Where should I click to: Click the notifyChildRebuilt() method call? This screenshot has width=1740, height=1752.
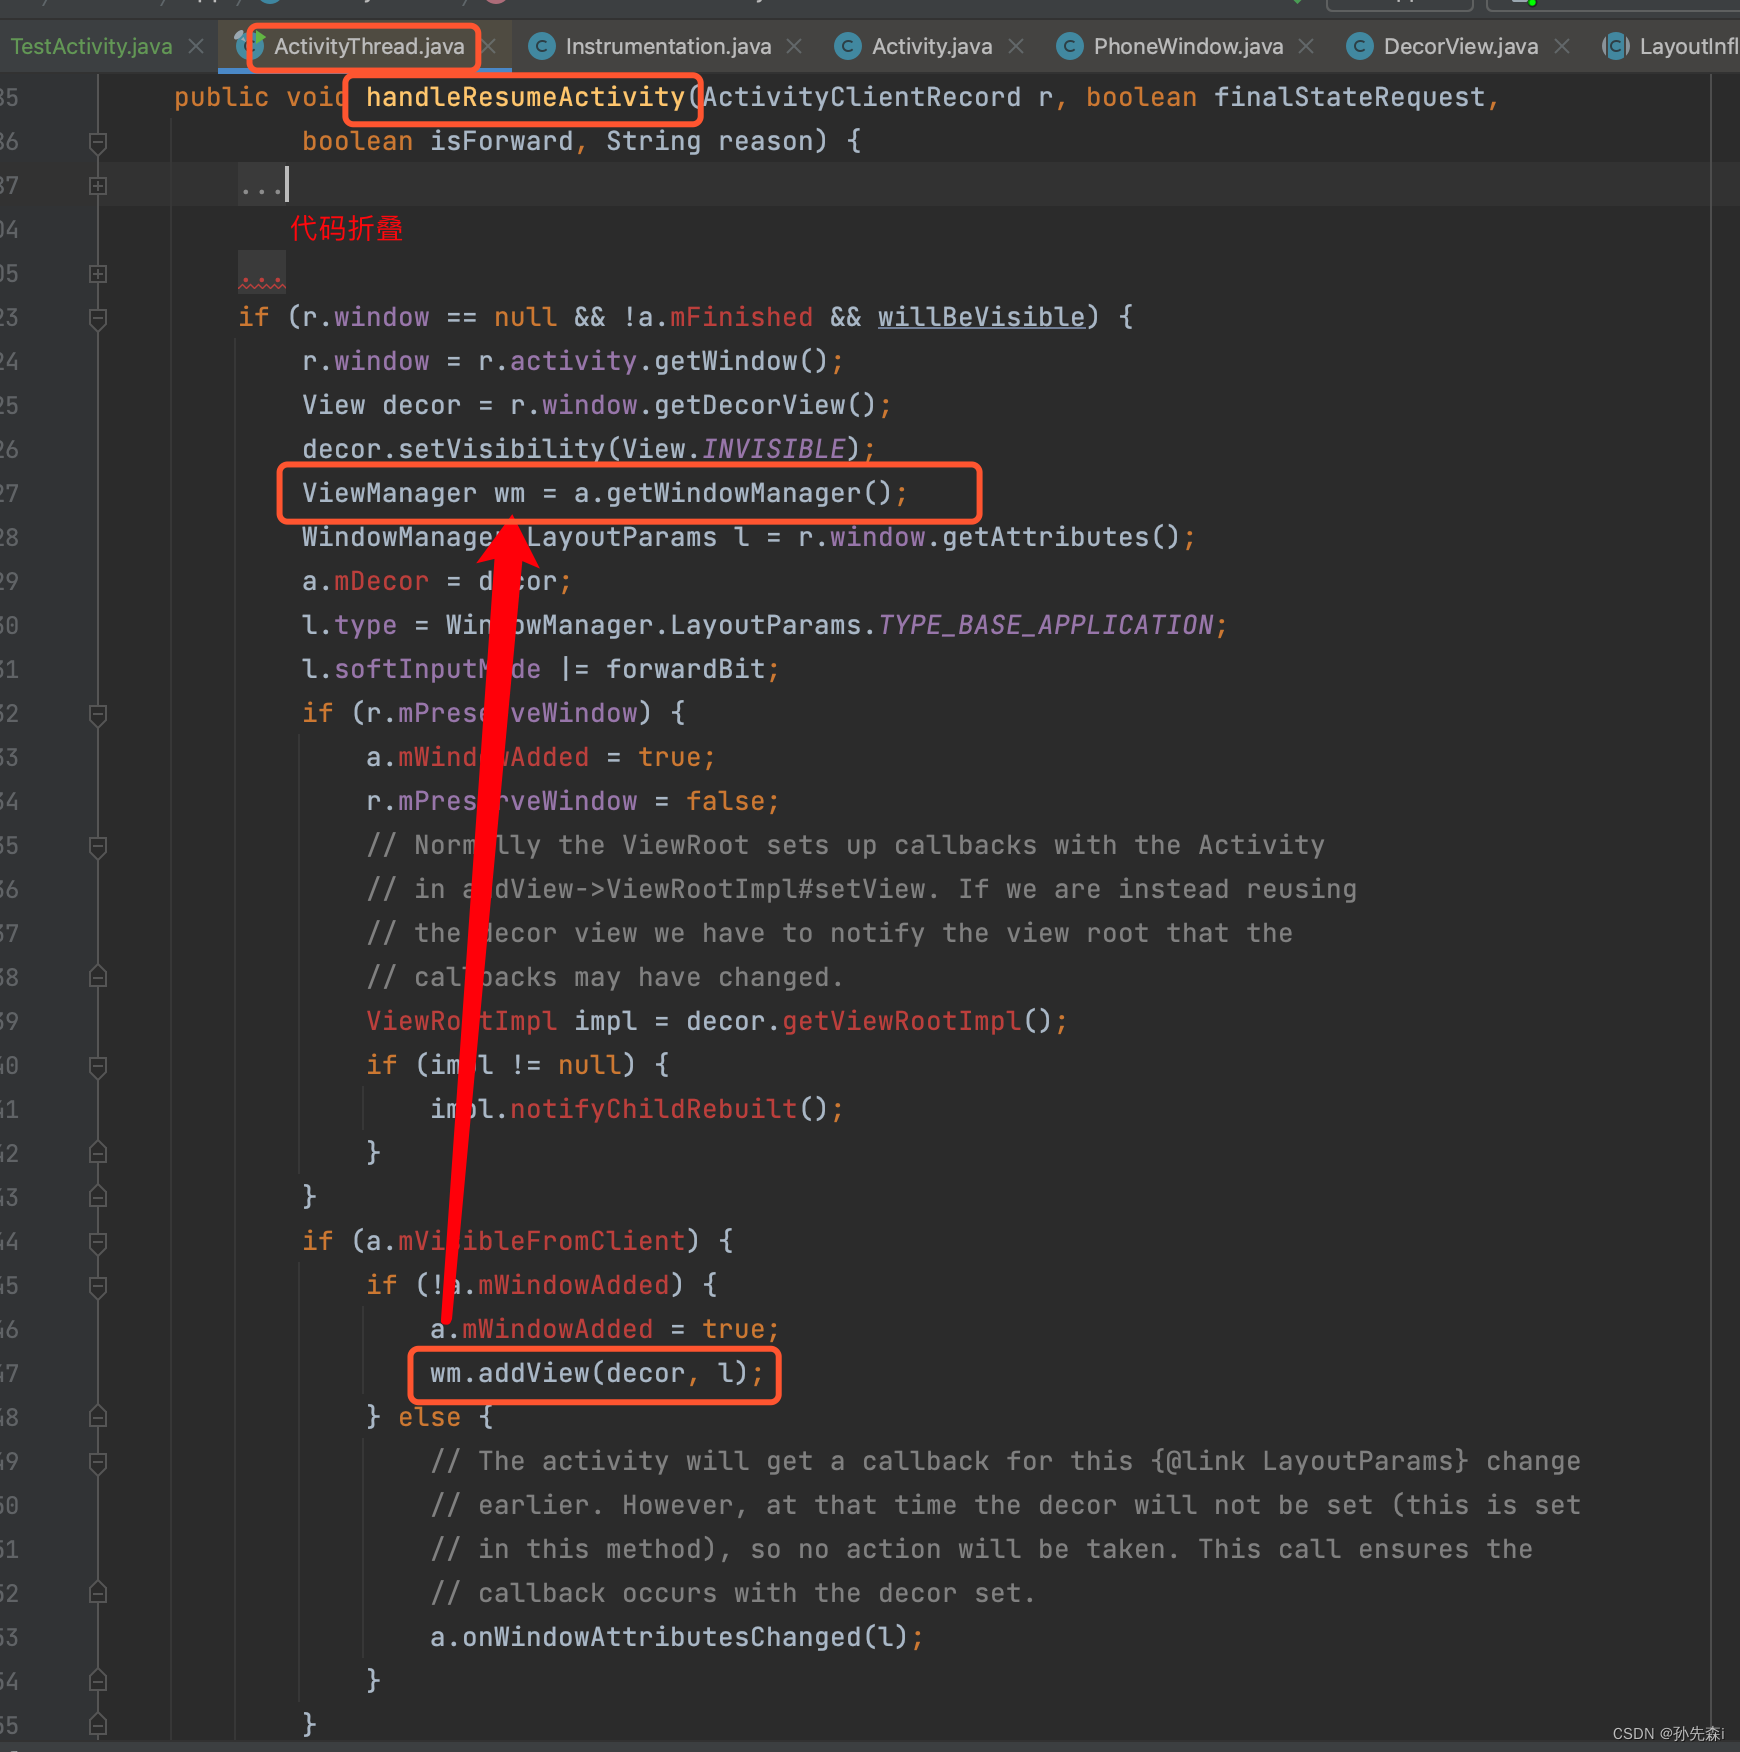tap(669, 1110)
